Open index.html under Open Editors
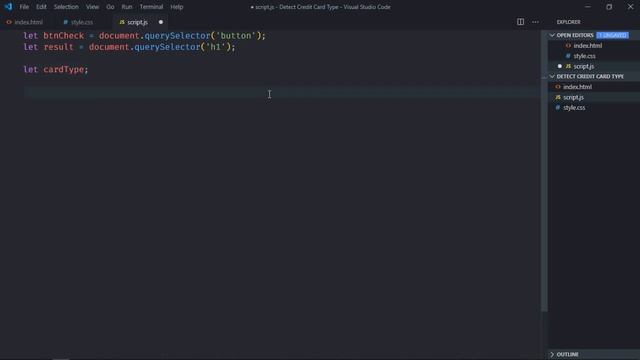The width and height of the screenshot is (640, 360). click(x=587, y=46)
